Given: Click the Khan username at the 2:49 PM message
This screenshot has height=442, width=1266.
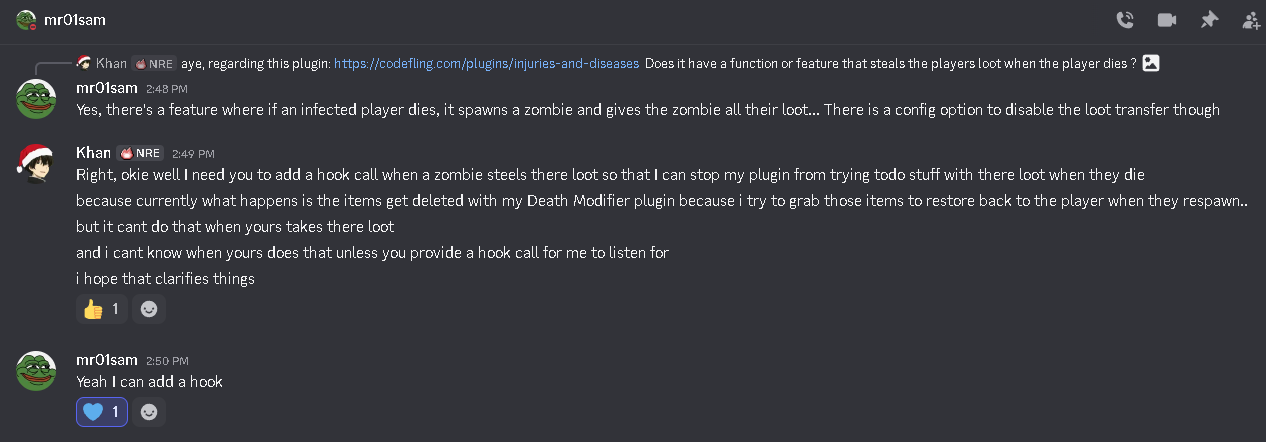Looking at the screenshot, I should click(93, 153).
